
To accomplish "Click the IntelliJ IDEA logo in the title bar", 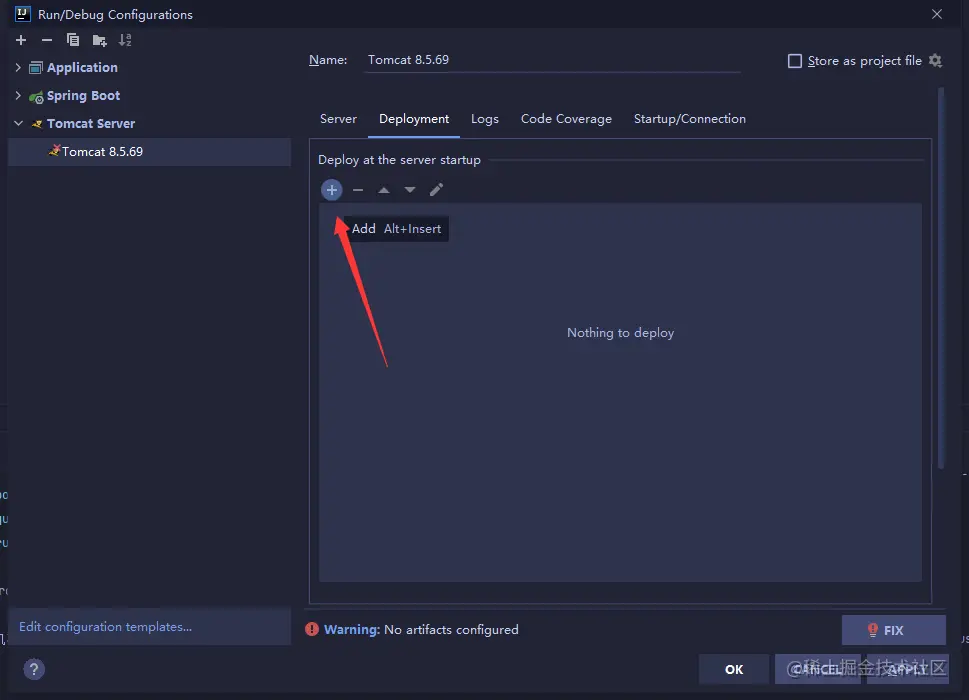I will pyautogui.click(x=22, y=14).
